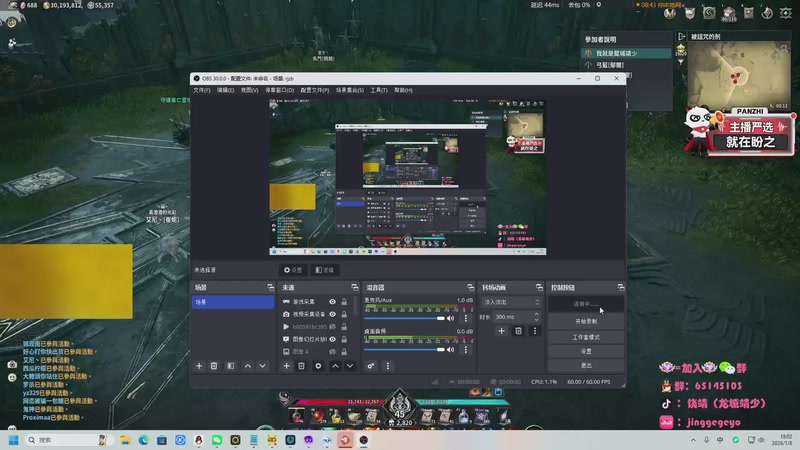Screen dimensions: 800x450
Task: Click 开始录制 start recording button
Action: (x=586, y=321)
